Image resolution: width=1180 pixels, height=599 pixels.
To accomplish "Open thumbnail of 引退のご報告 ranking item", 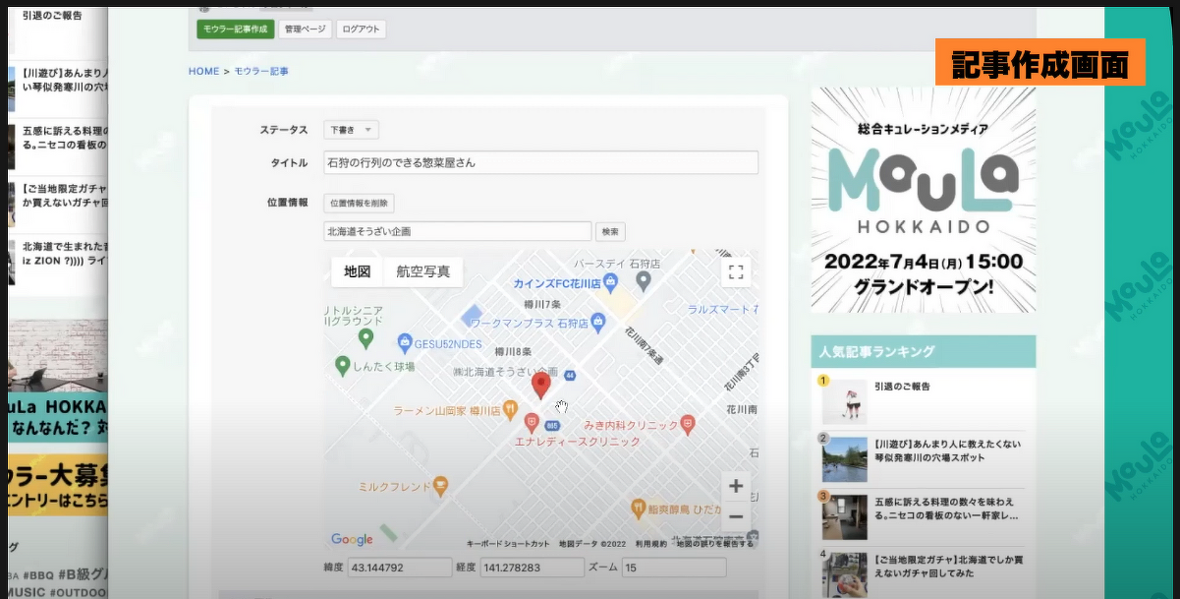I will coord(844,401).
